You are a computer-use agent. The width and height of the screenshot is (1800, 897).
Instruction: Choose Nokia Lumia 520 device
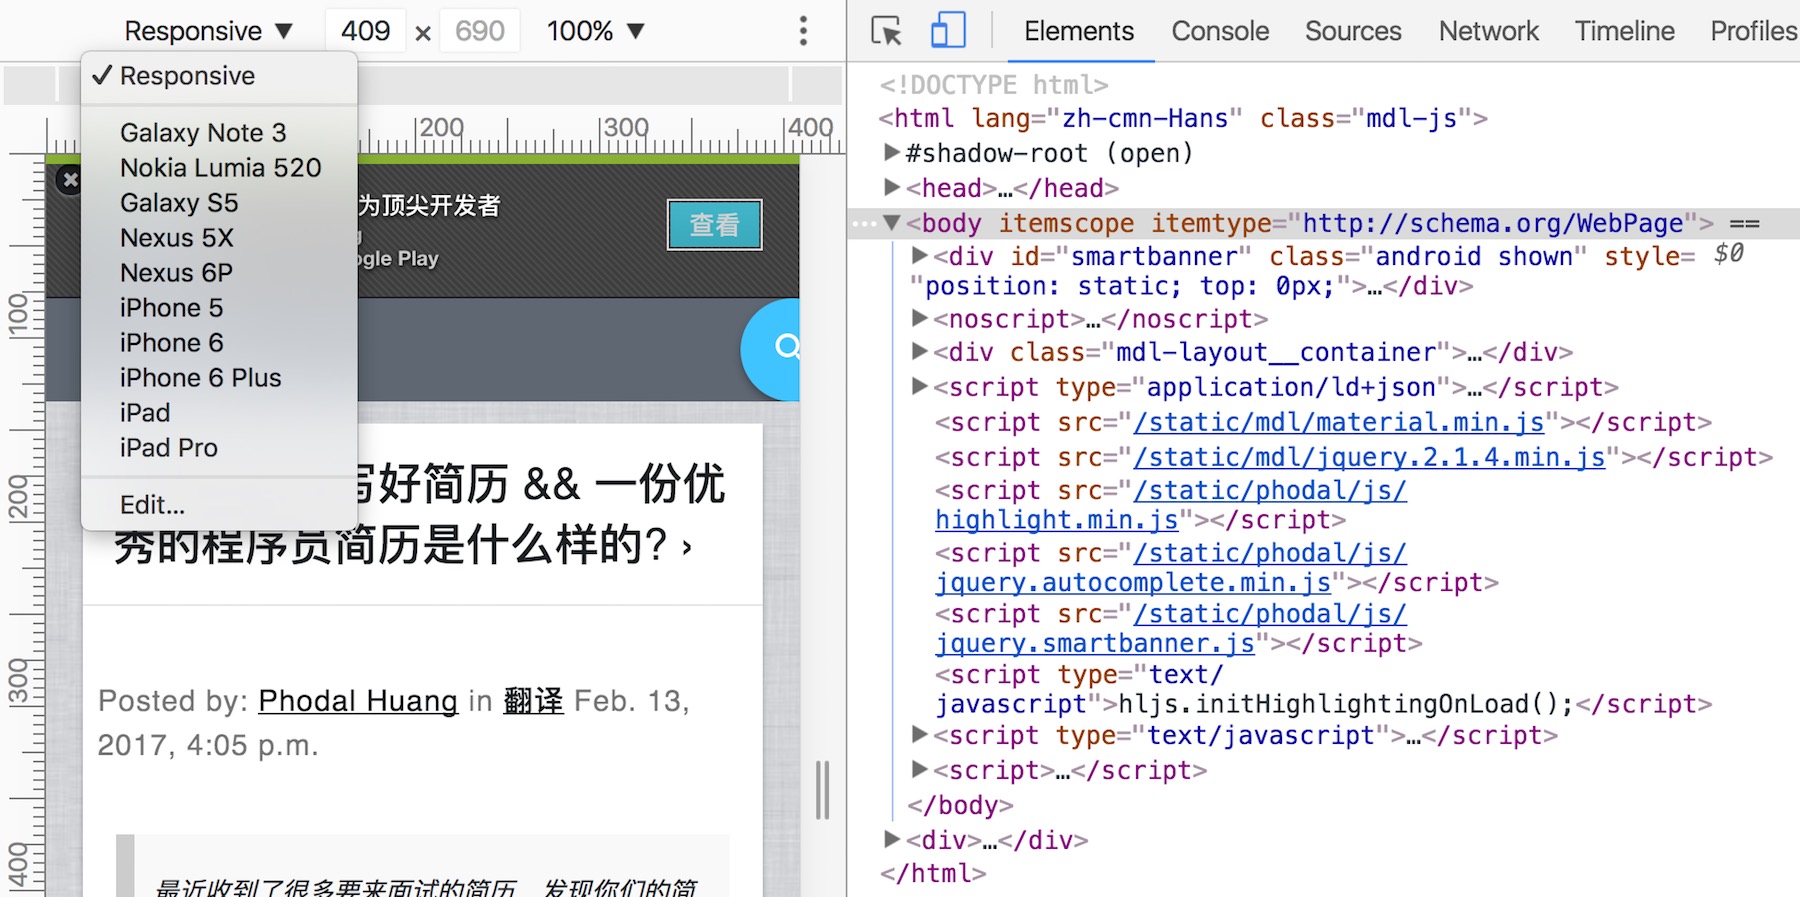coord(219,168)
